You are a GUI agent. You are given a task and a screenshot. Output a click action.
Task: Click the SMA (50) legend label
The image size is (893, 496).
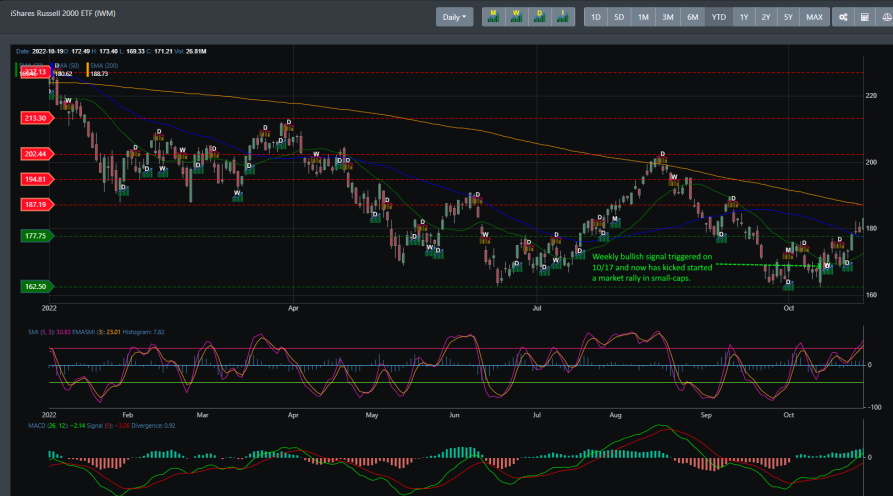[x=67, y=65]
